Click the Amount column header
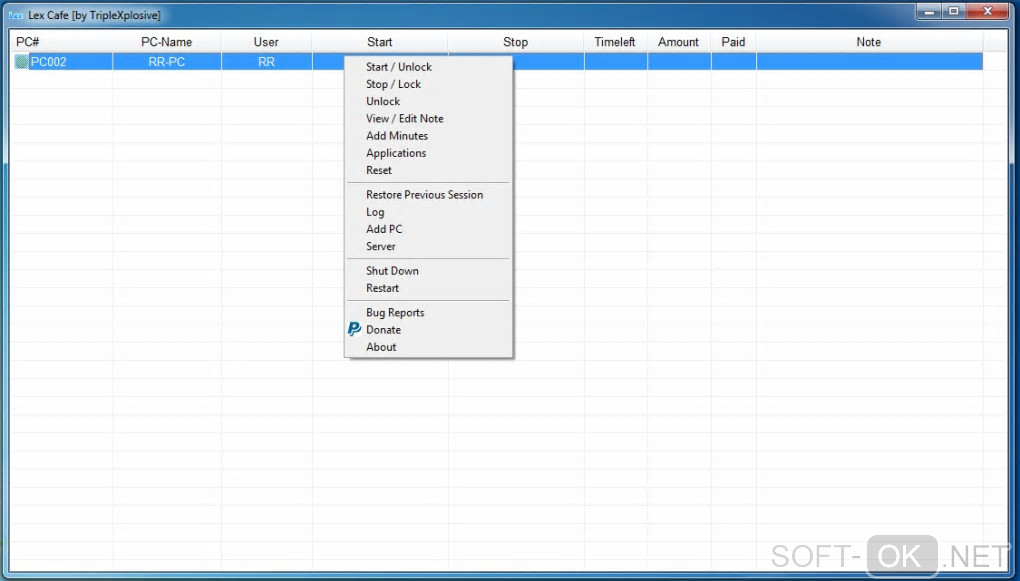 click(x=678, y=42)
